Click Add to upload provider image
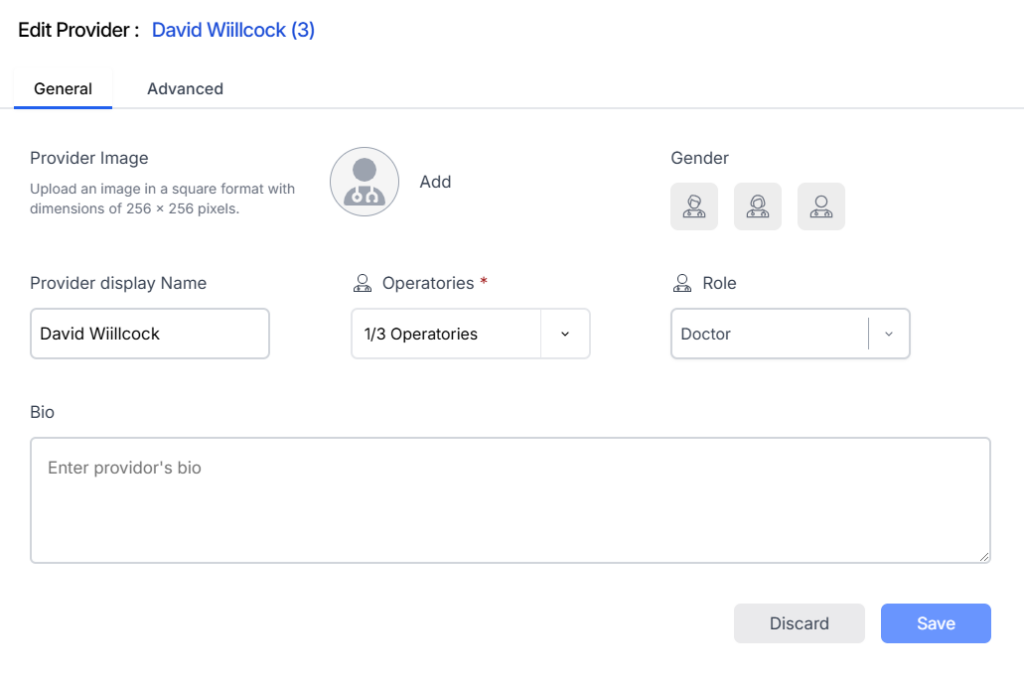The image size is (1024, 680). click(x=435, y=182)
